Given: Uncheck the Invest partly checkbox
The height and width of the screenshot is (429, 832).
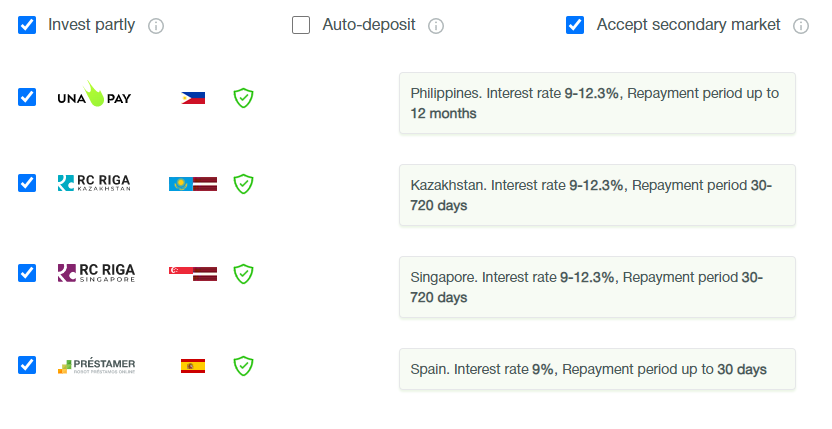Looking at the screenshot, I should click(x=27, y=25).
